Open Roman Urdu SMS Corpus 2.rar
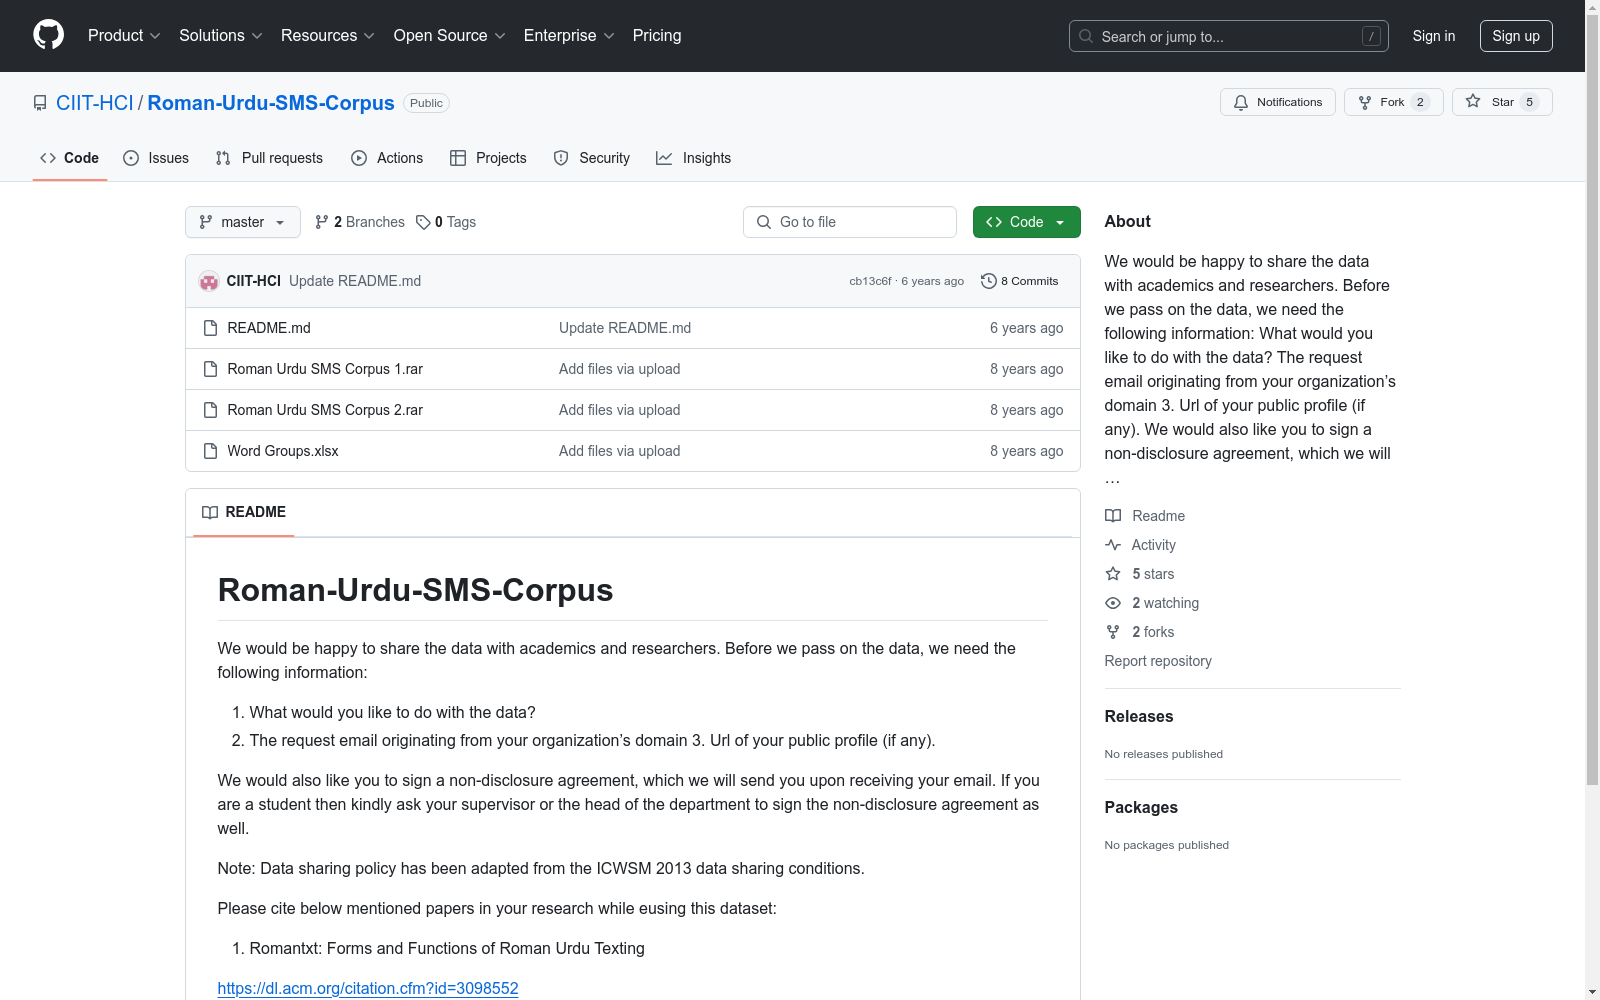Screen dimensions: 1600x1000 click(325, 410)
